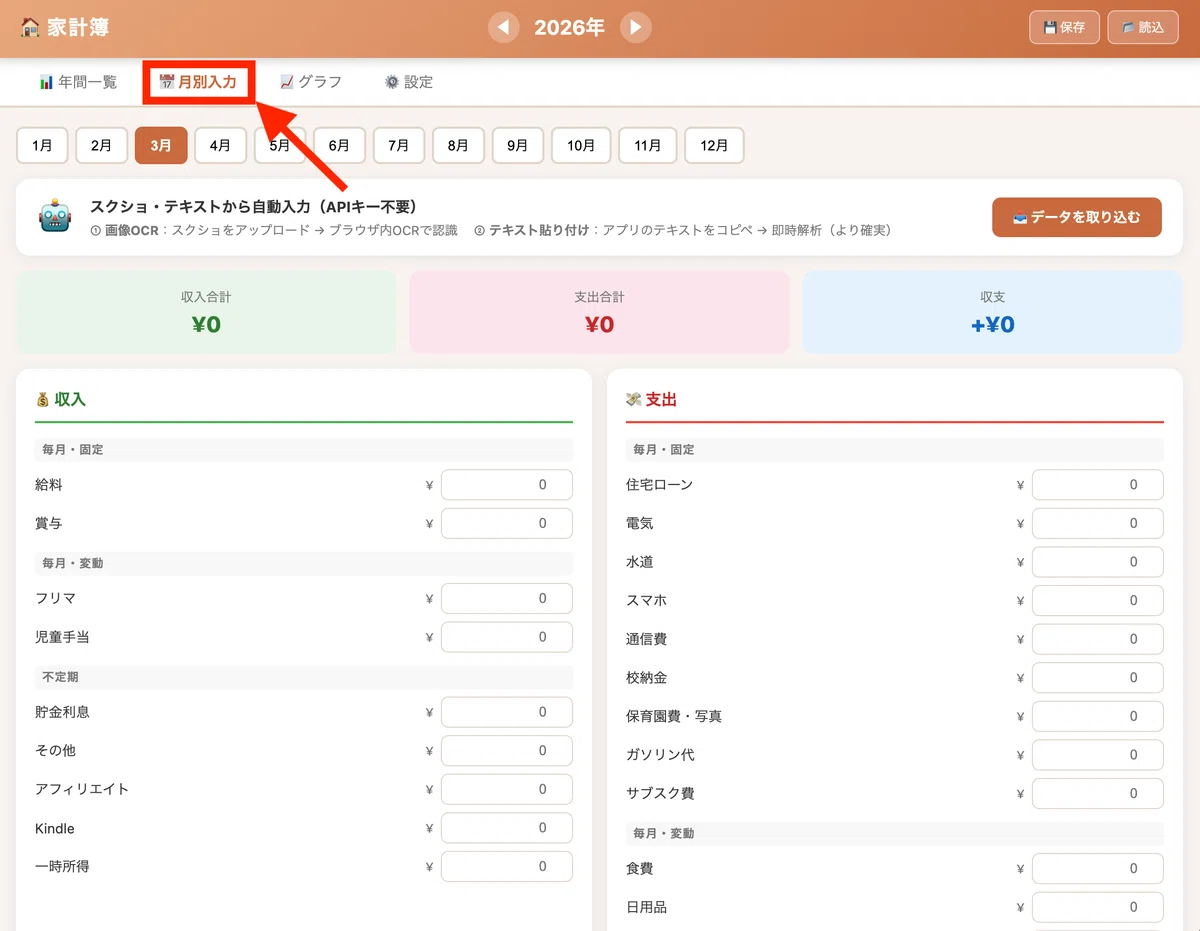The image size is (1200, 931).
Task: Click the 一時所得 amount field
Action: 507,866
